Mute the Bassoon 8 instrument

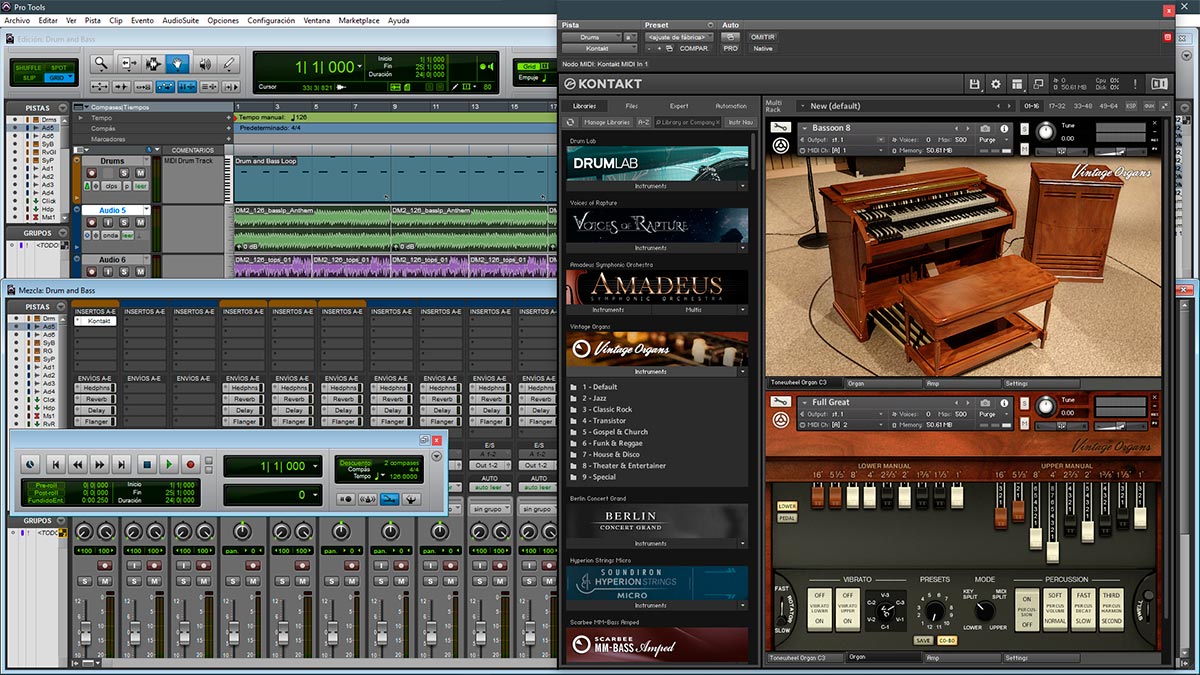point(1025,151)
